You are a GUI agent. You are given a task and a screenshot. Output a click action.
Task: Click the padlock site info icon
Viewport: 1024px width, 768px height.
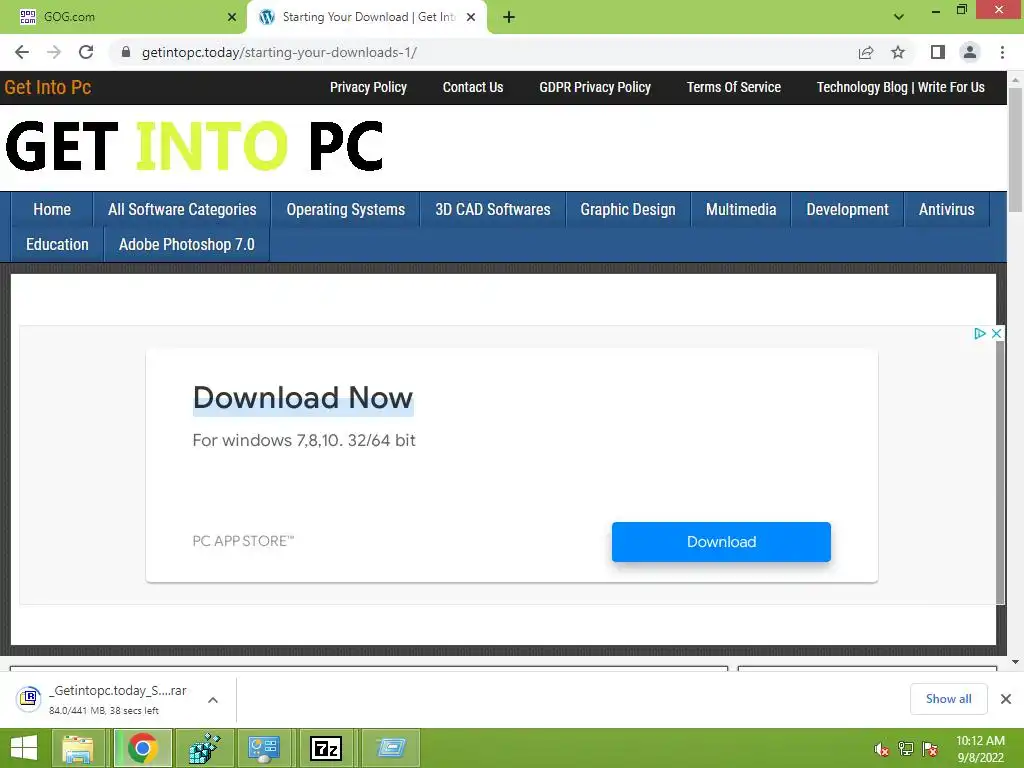click(126, 52)
